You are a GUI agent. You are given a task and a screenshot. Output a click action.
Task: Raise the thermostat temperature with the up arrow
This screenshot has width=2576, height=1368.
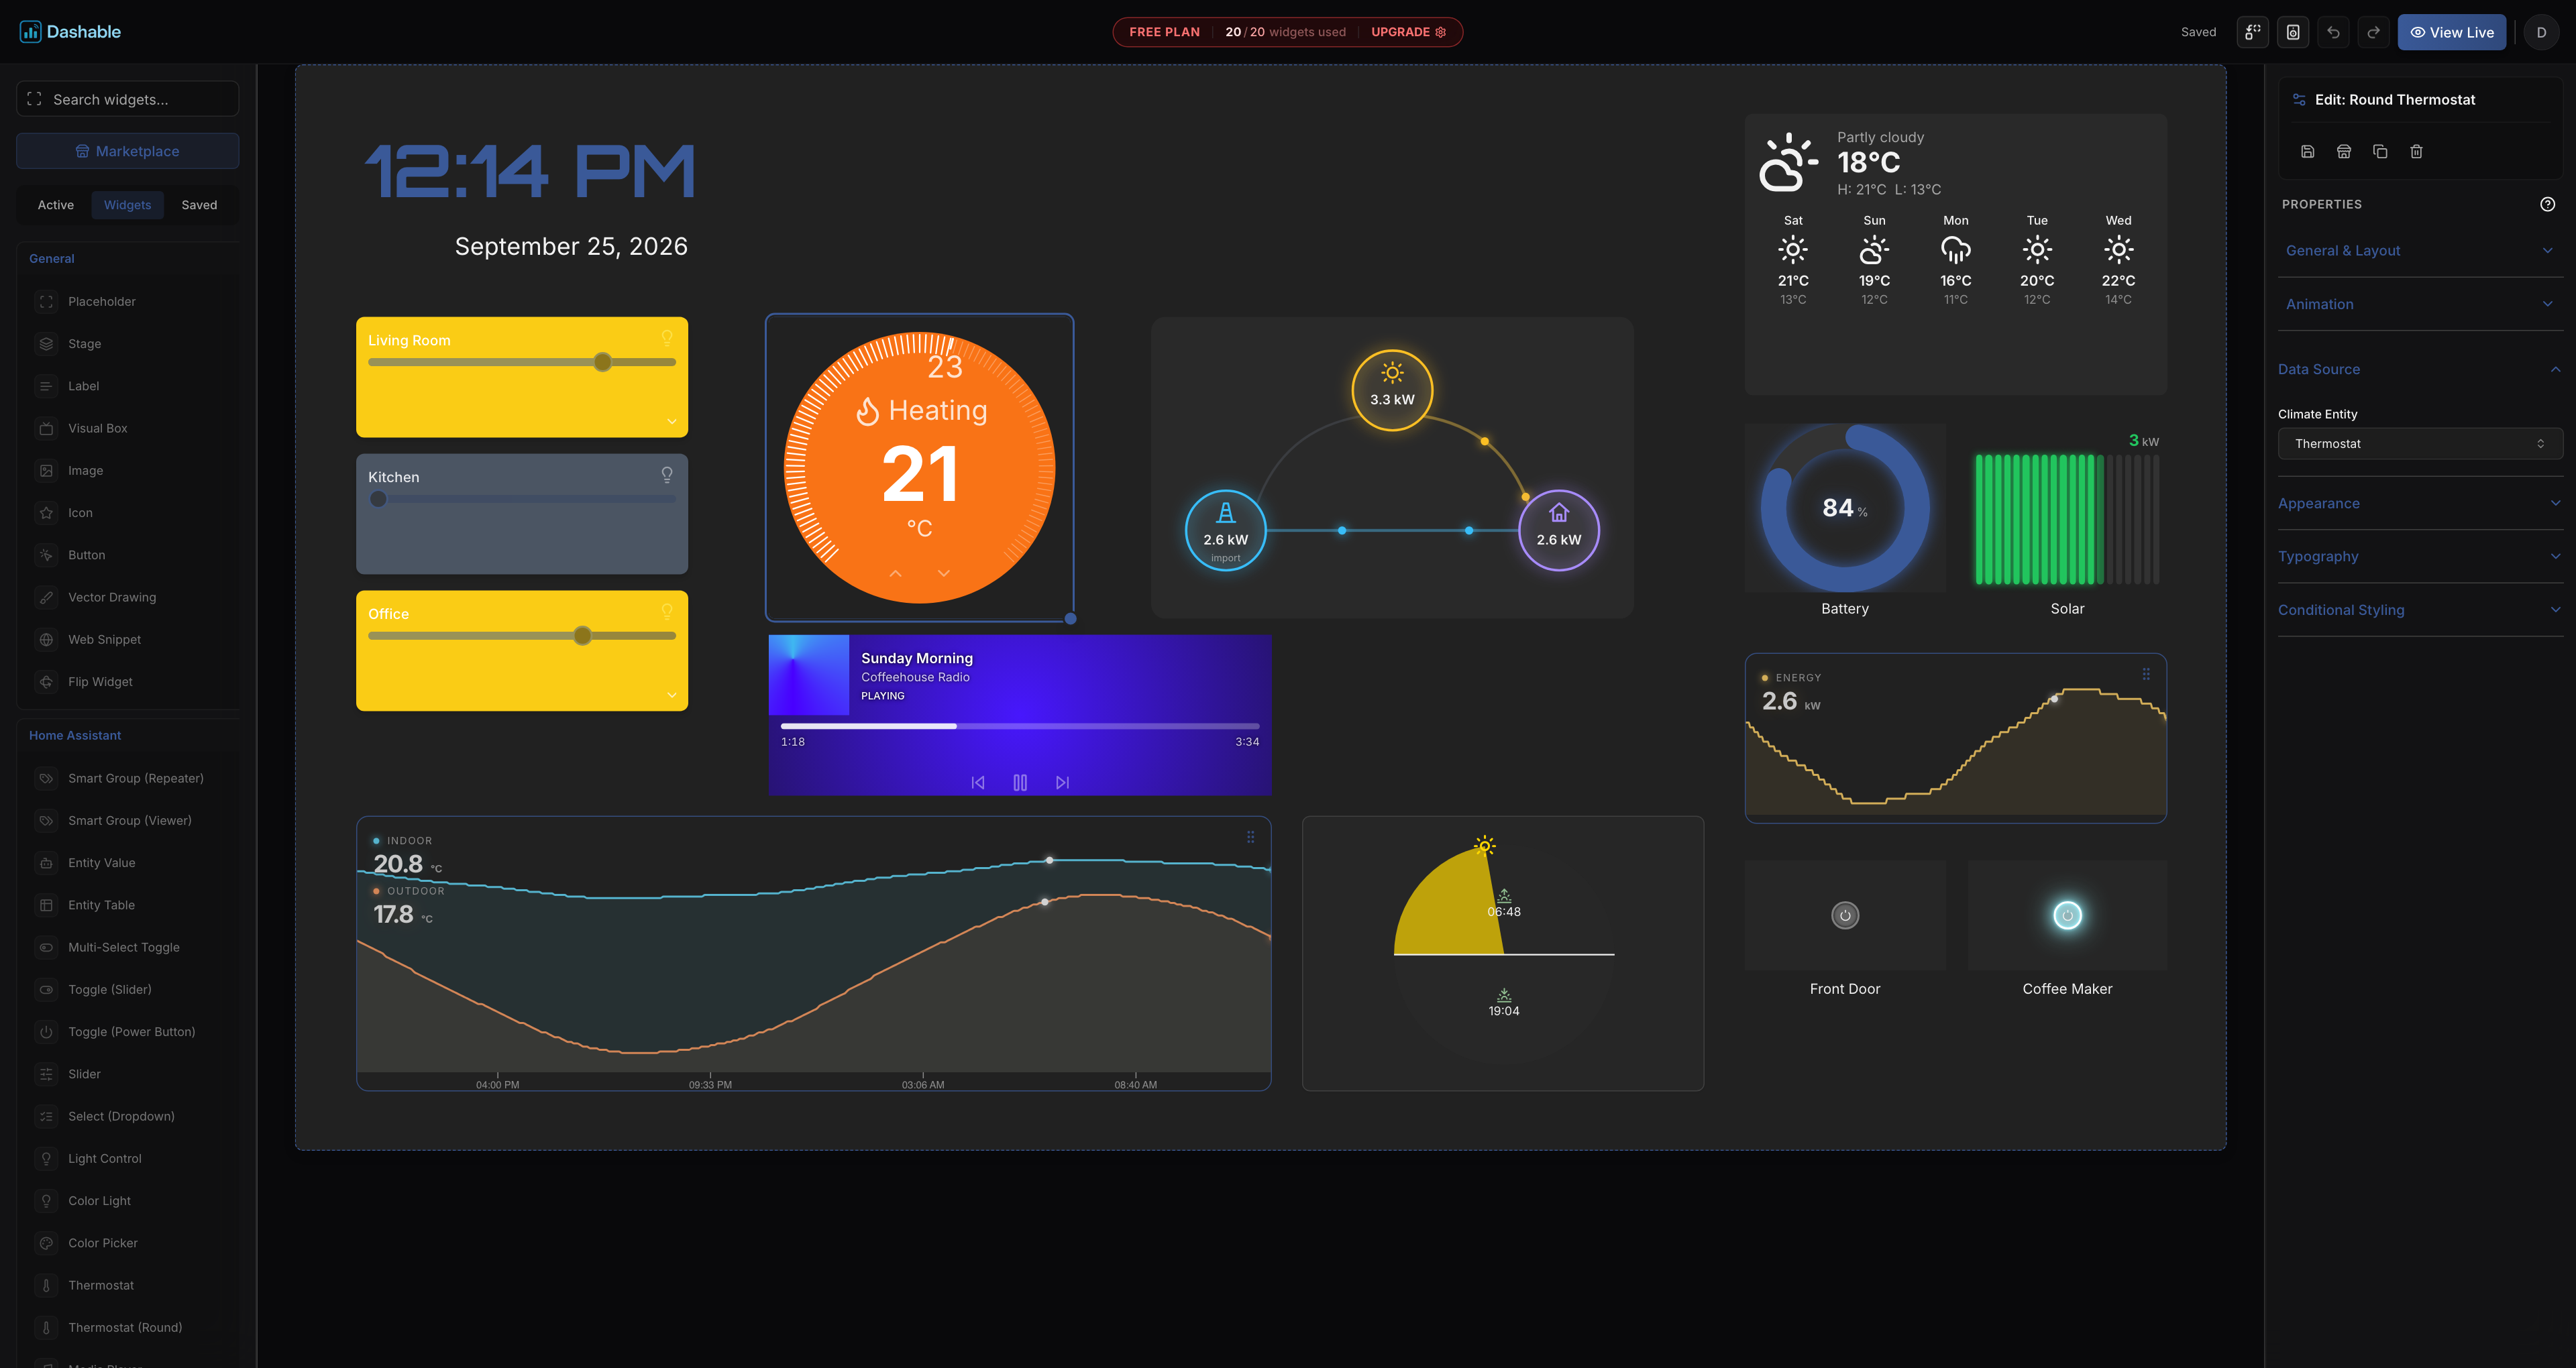(x=896, y=574)
